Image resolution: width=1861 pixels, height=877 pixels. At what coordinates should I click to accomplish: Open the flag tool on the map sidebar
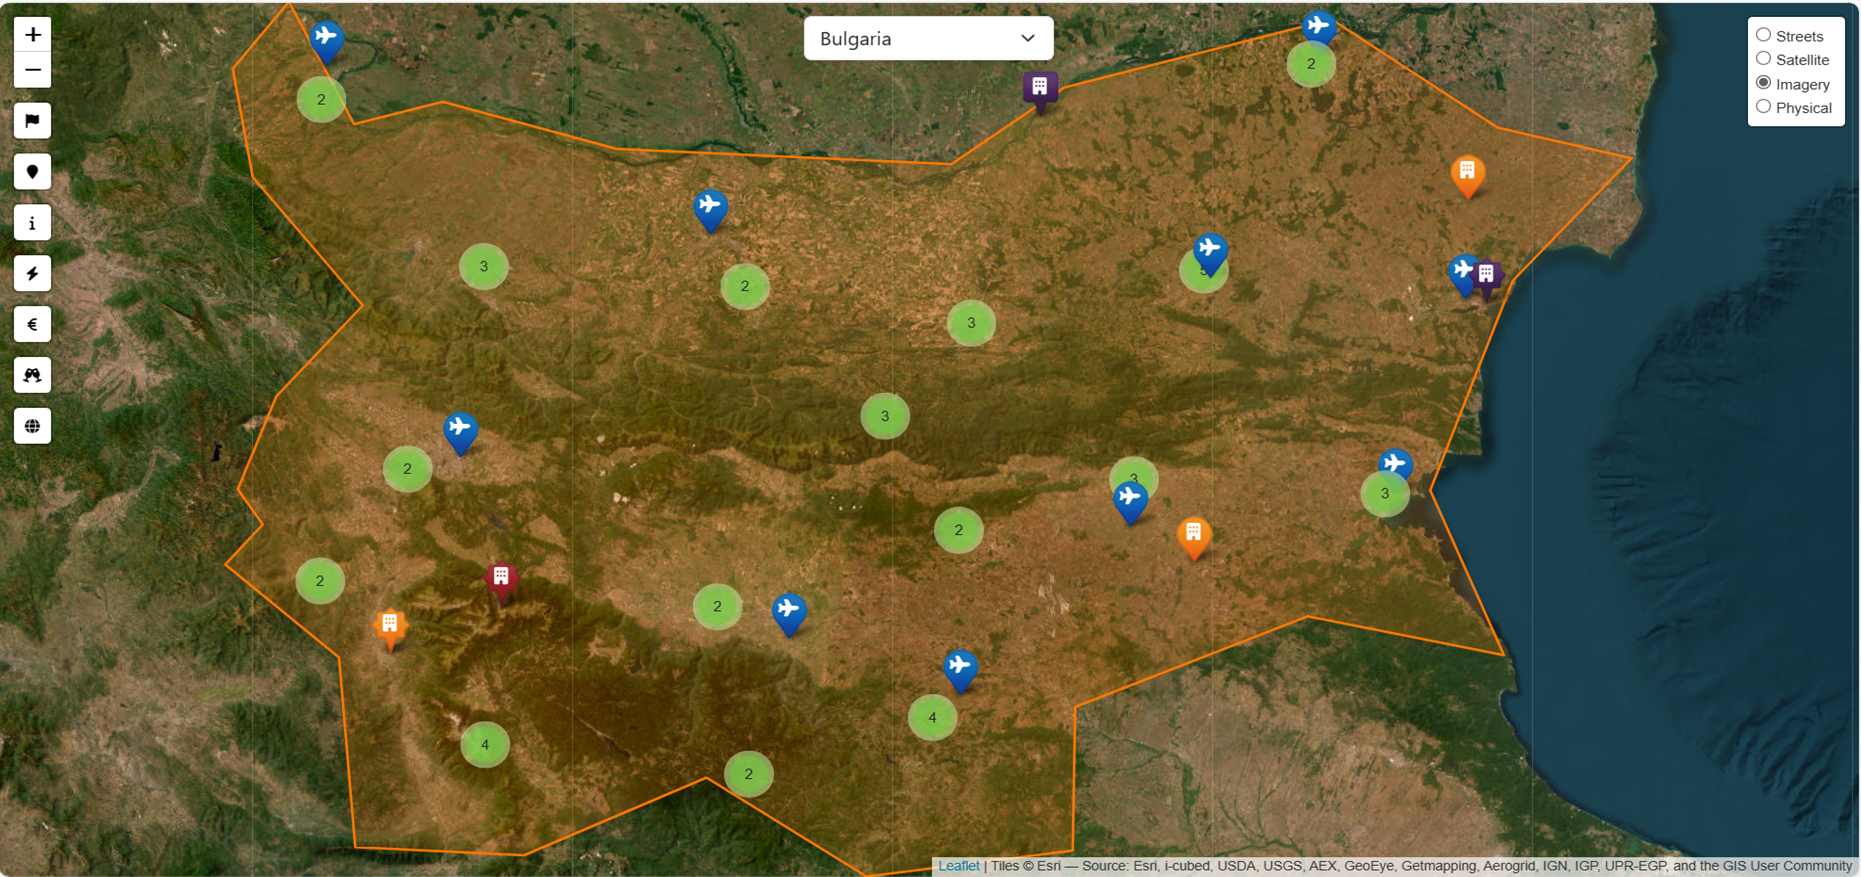pos(32,121)
